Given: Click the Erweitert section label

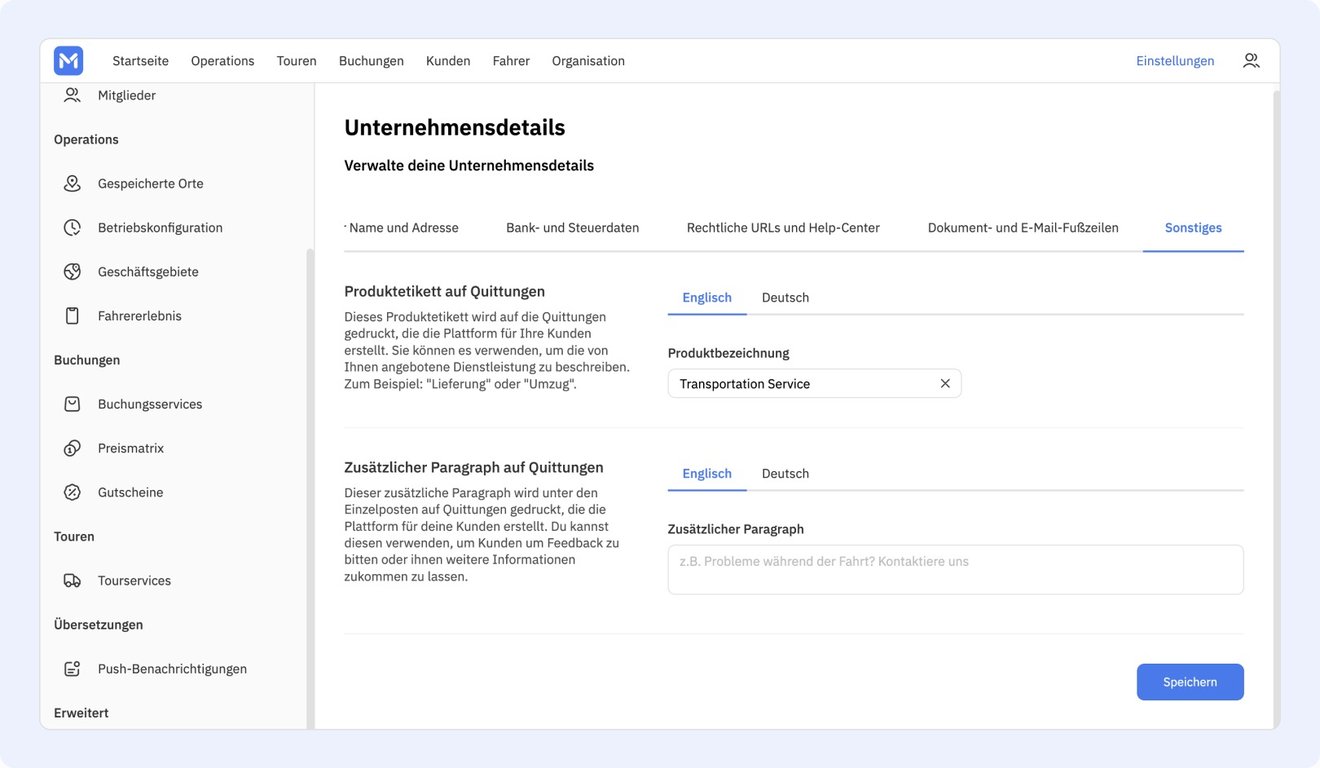Looking at the screenshot, I should pos(81,713).
